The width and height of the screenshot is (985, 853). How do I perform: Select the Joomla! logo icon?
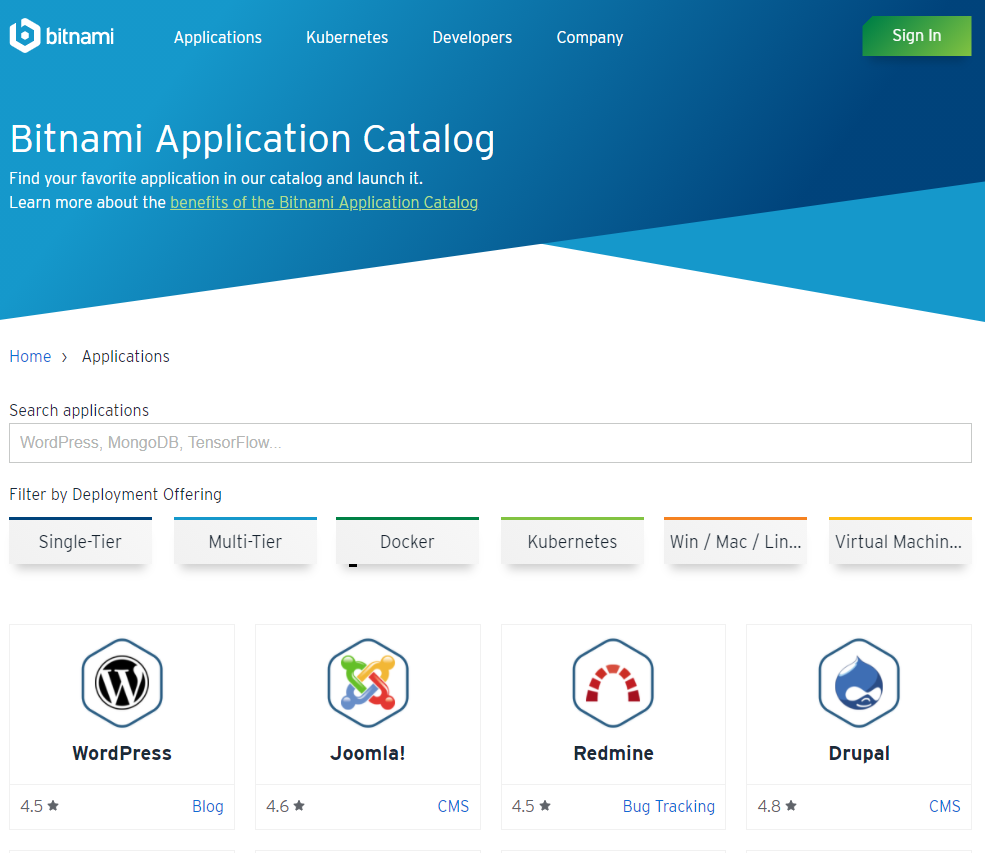click(x=368, y=683)
